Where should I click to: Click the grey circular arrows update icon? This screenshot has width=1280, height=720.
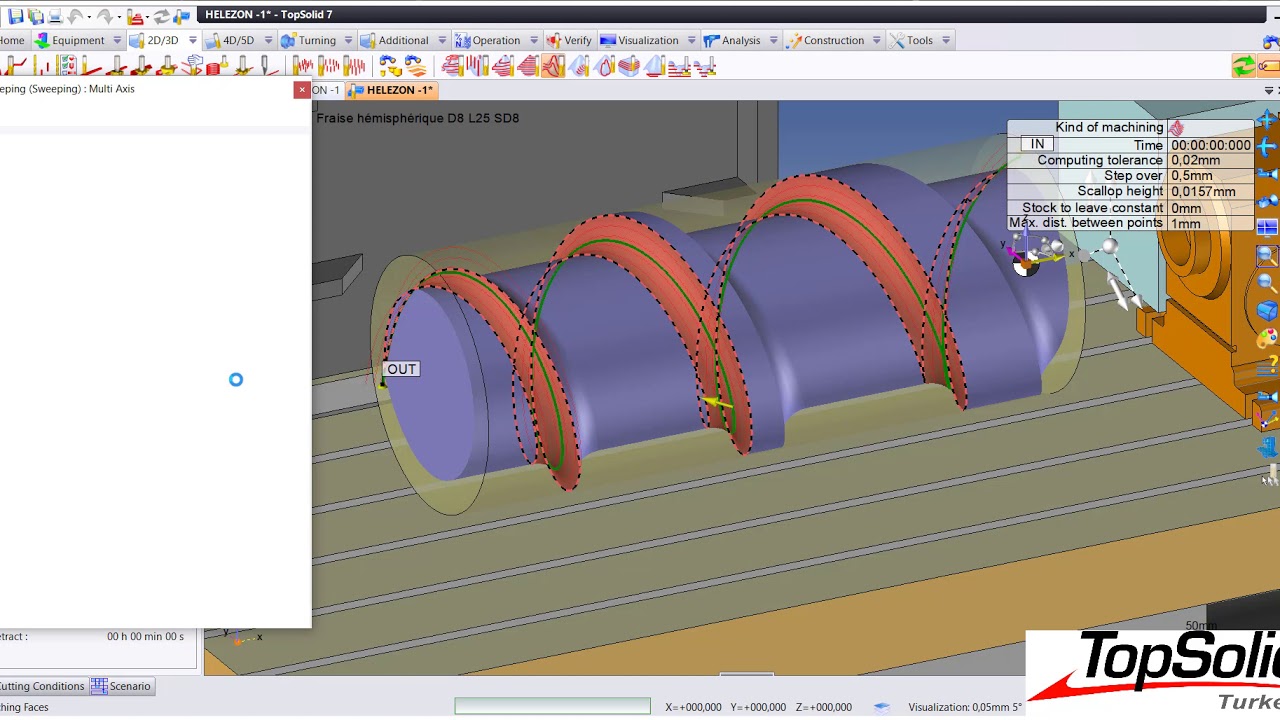pos(161,15)
